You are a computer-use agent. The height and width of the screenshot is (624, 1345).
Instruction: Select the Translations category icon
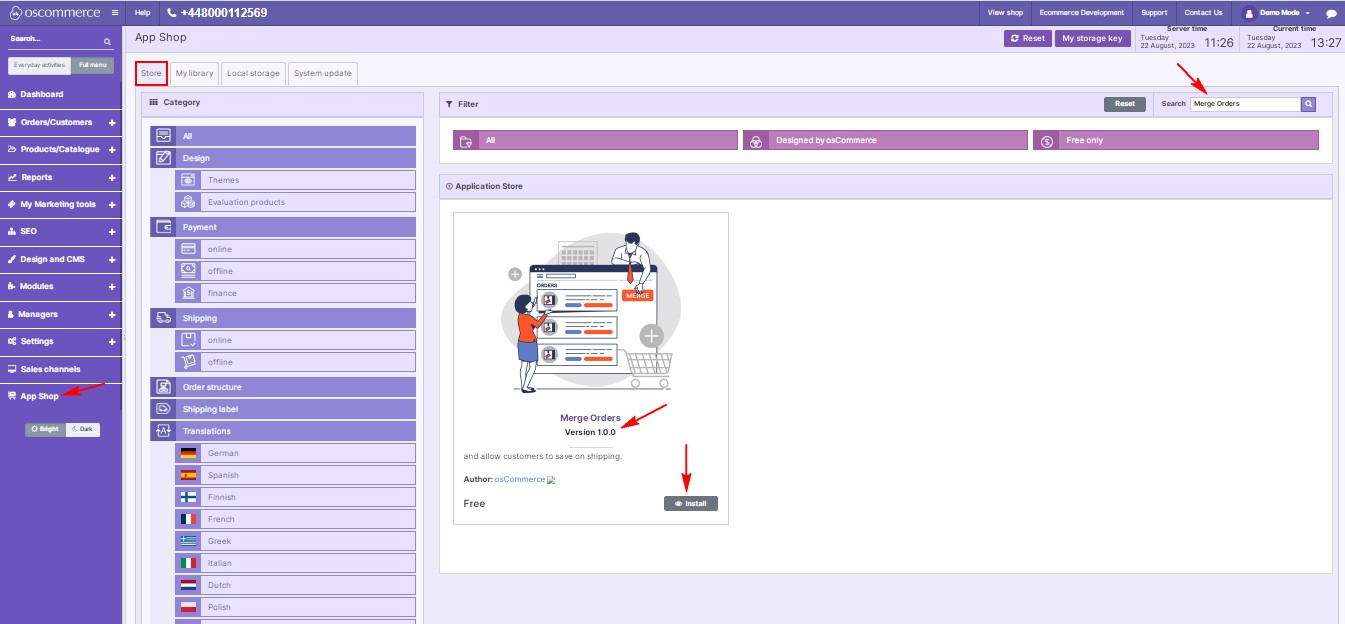coord(163,431)
